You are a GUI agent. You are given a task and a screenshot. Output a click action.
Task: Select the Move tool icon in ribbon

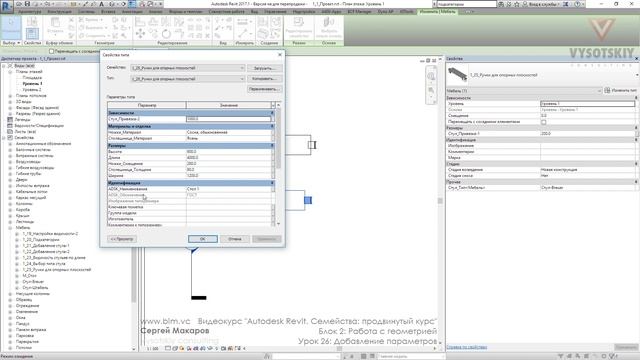(x=140, y=34)
